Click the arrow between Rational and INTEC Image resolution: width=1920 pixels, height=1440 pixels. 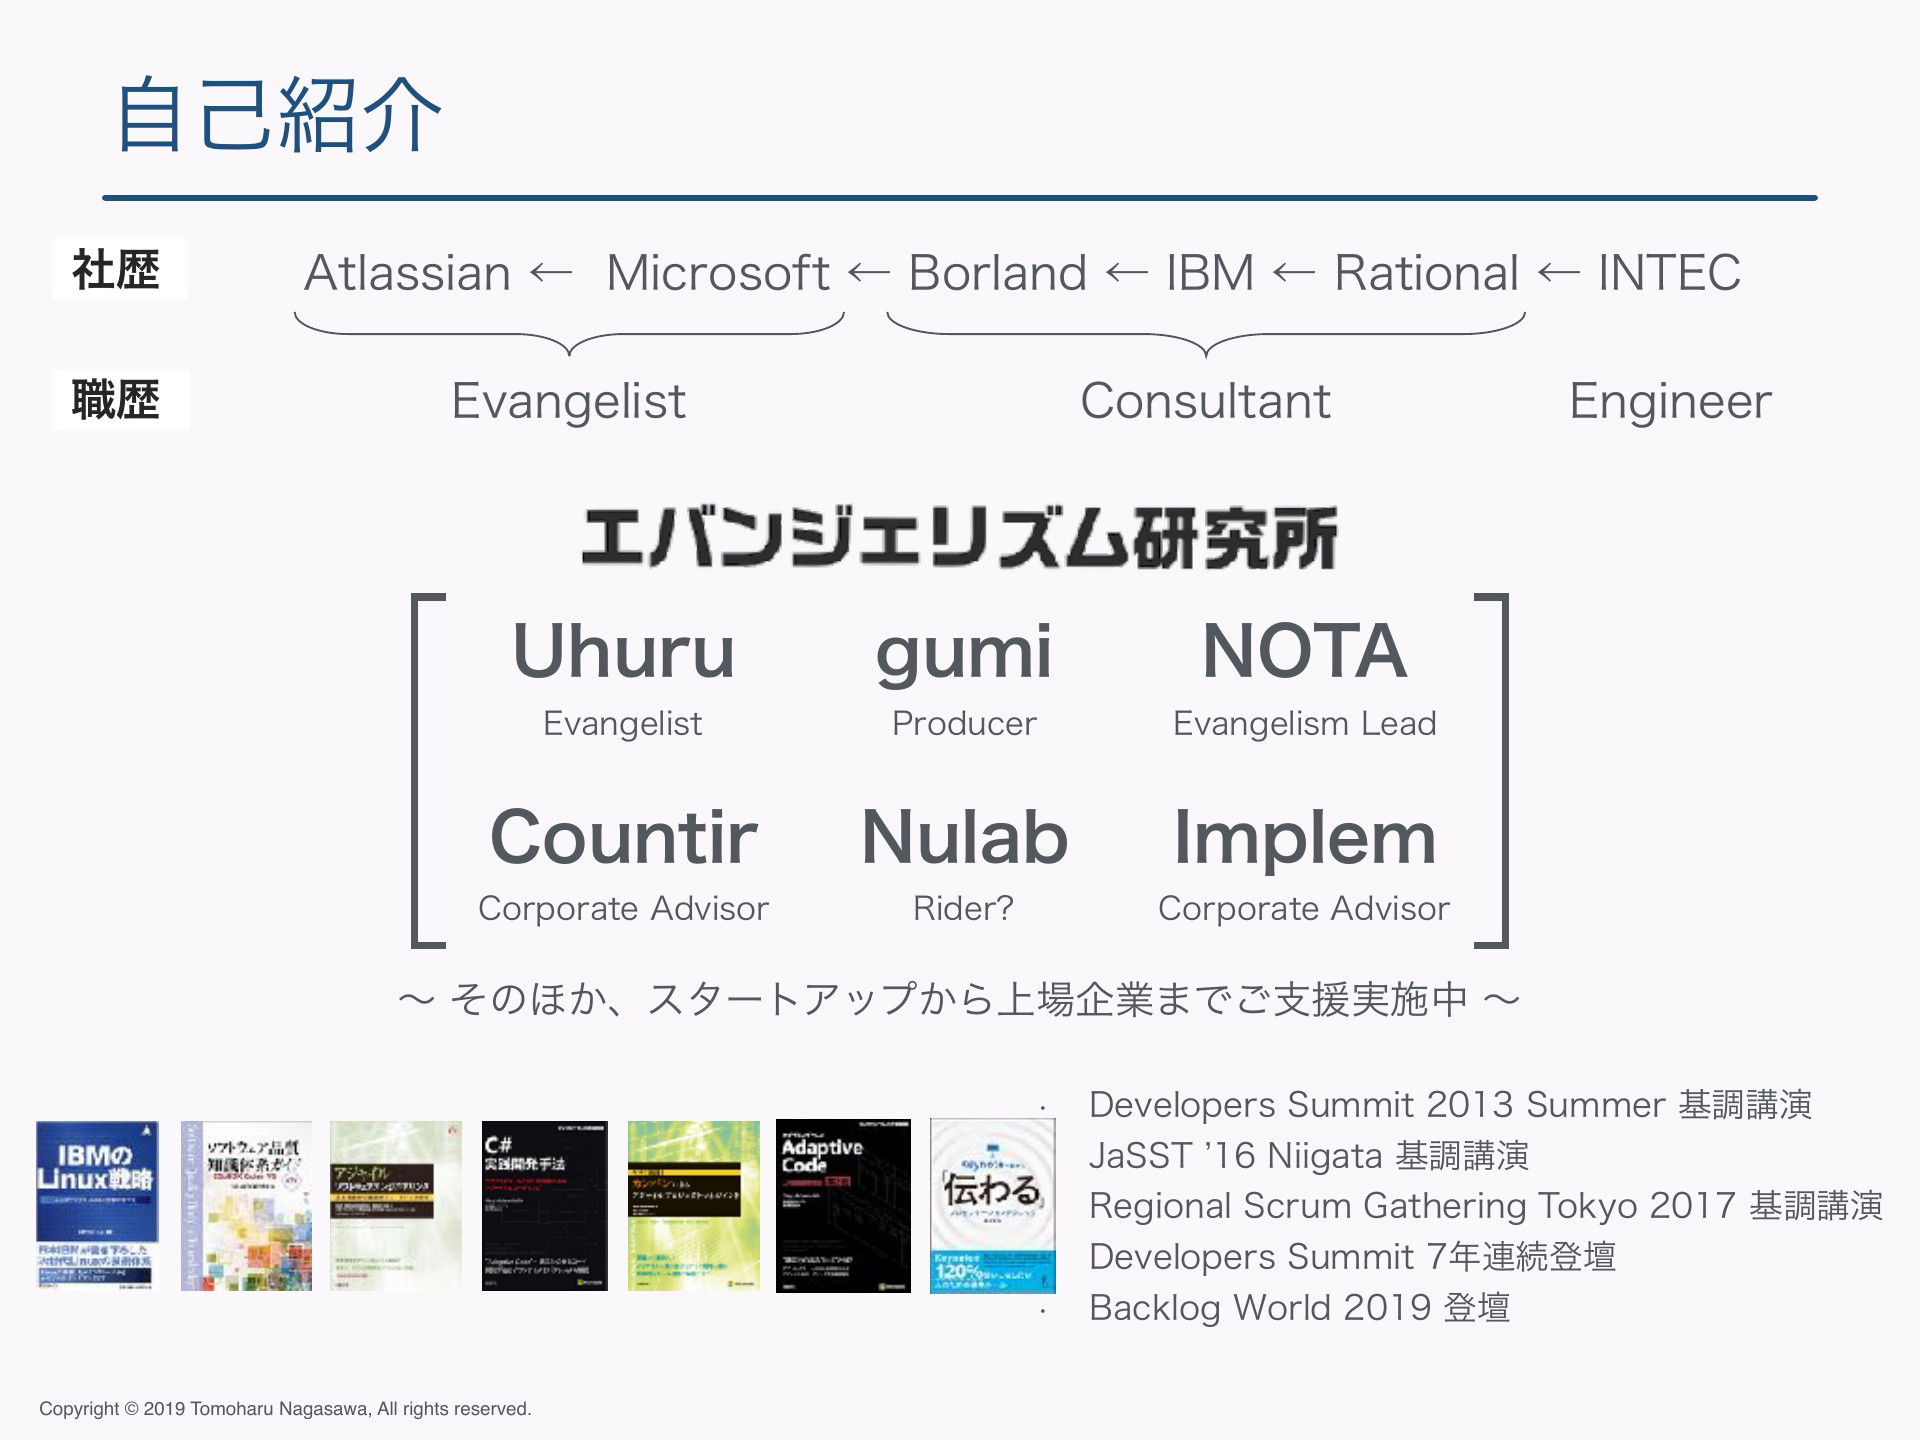point(1559,272)
